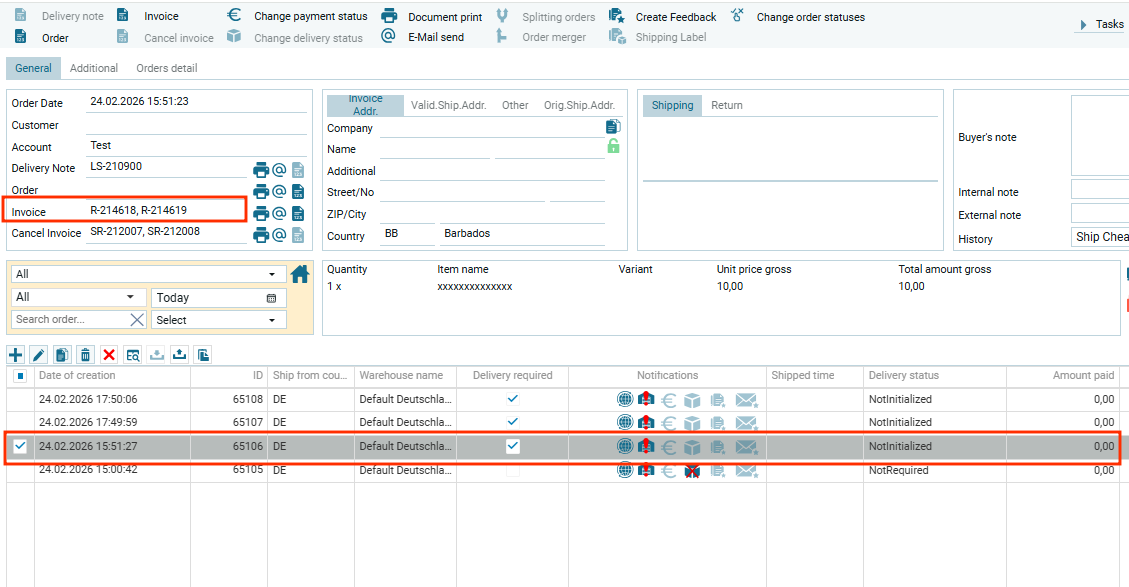This screenshot has width=1129, height=587.
Task: Click the red X icon in list toolbar
Action: pos(109,355)
